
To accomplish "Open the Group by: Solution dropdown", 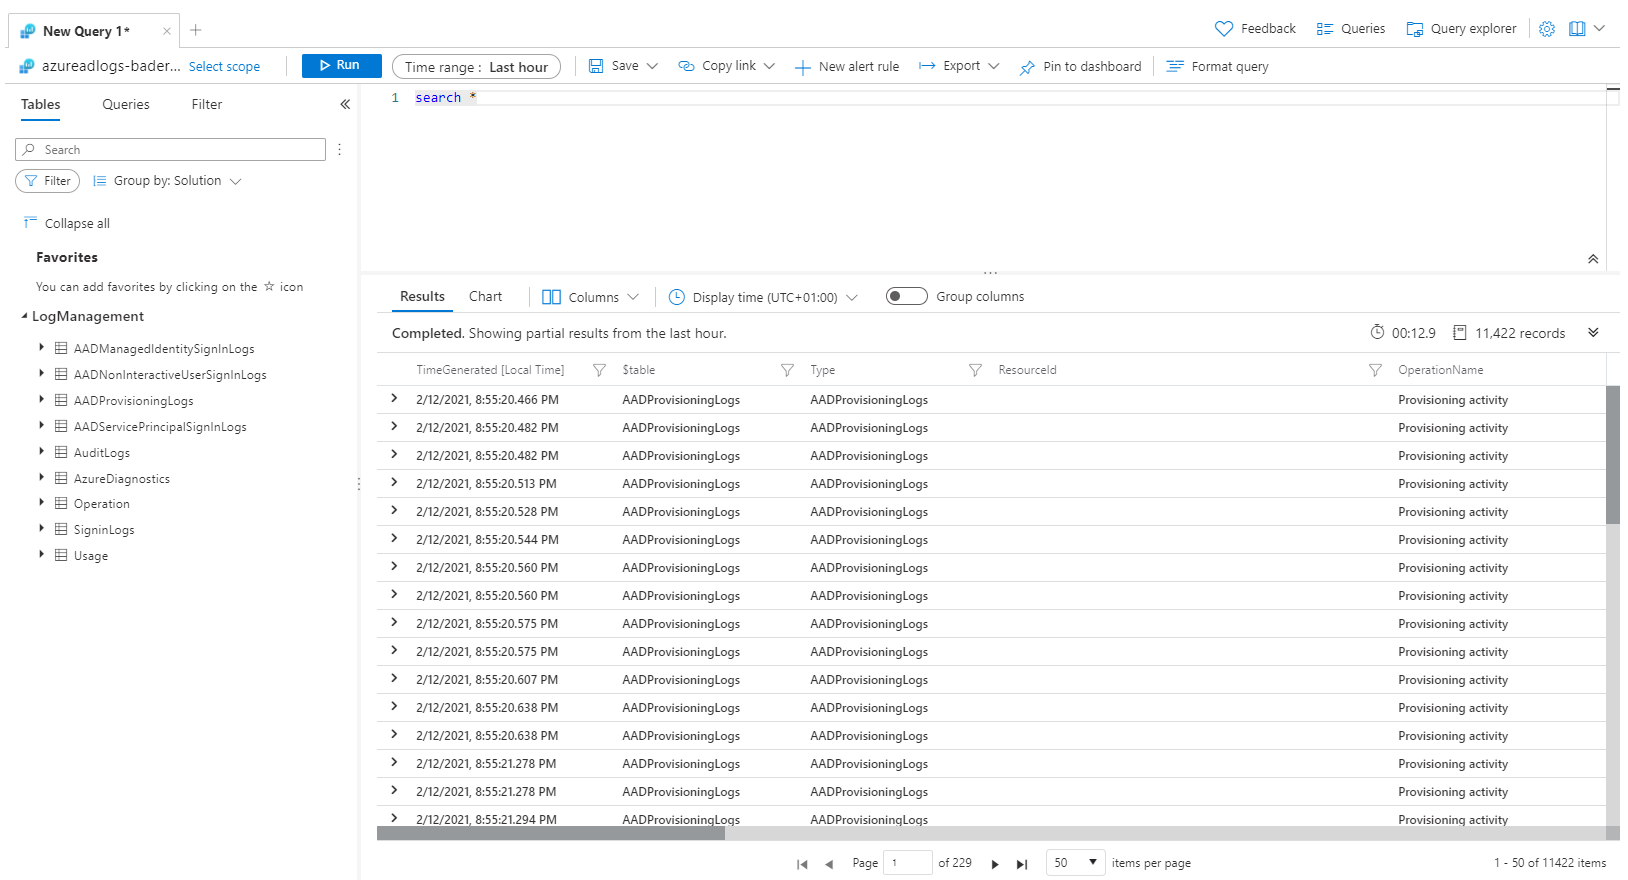I will [167, 181].
